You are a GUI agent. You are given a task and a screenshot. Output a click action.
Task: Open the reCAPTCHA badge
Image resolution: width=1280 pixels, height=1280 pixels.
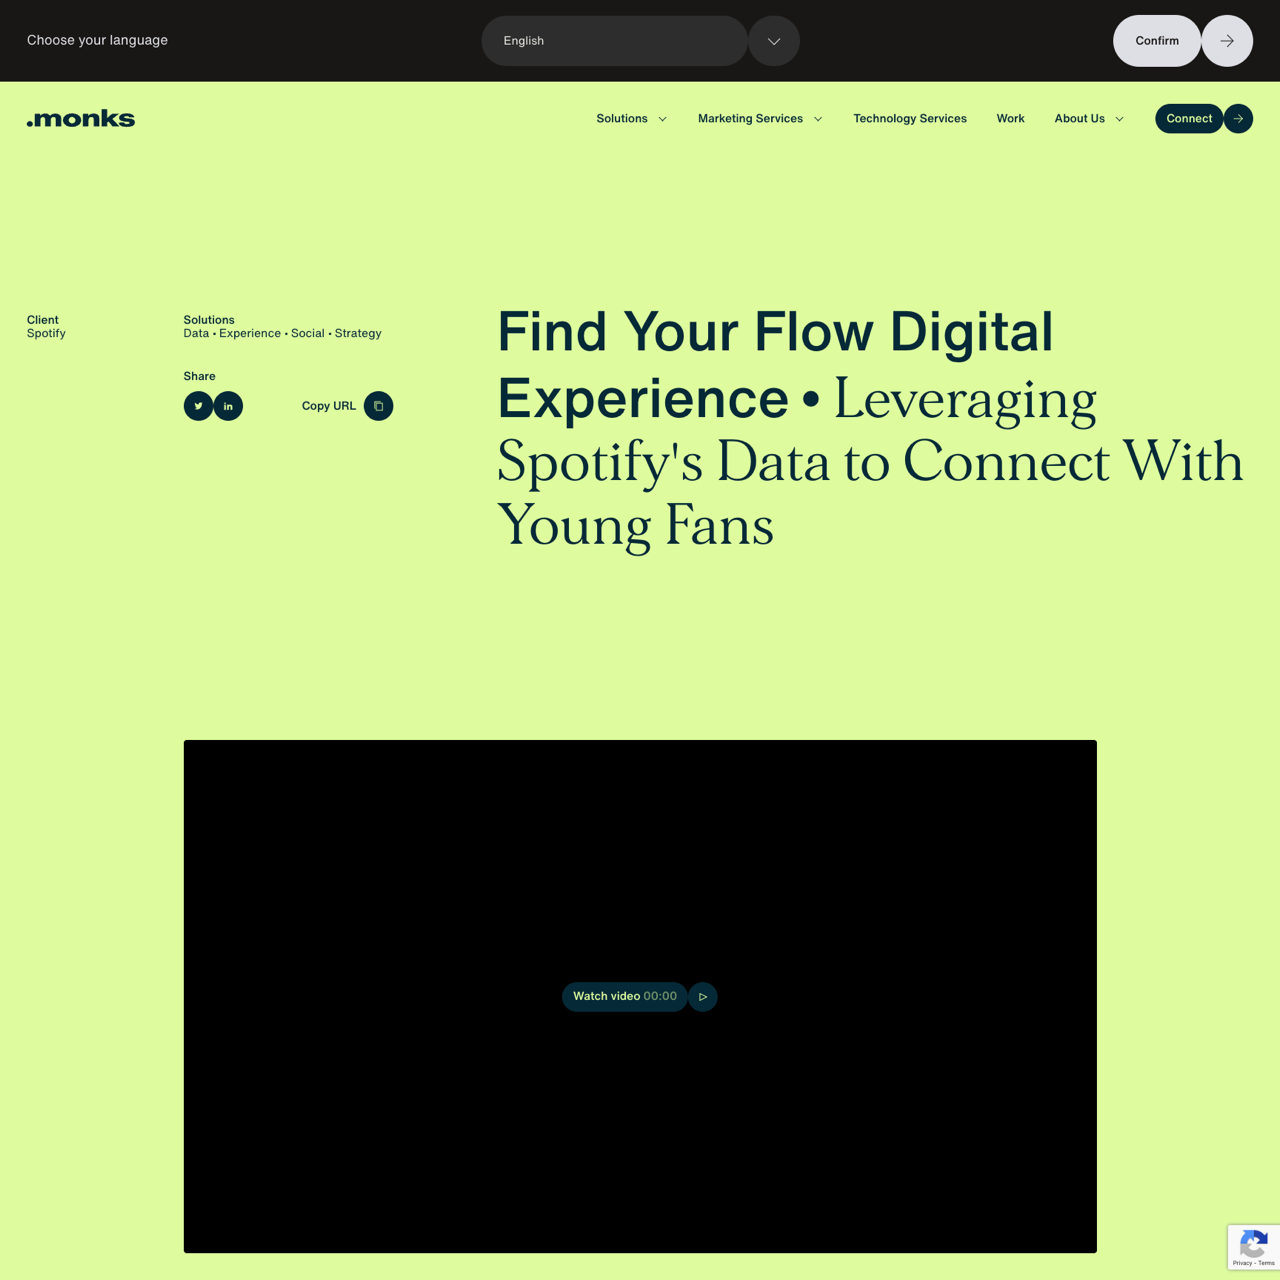point(1253,1247)
